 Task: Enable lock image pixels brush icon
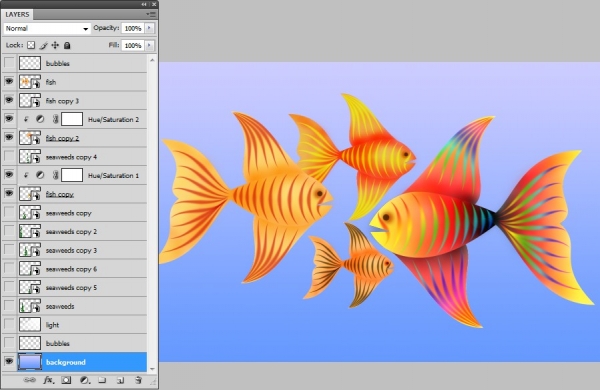pos(43,46)
